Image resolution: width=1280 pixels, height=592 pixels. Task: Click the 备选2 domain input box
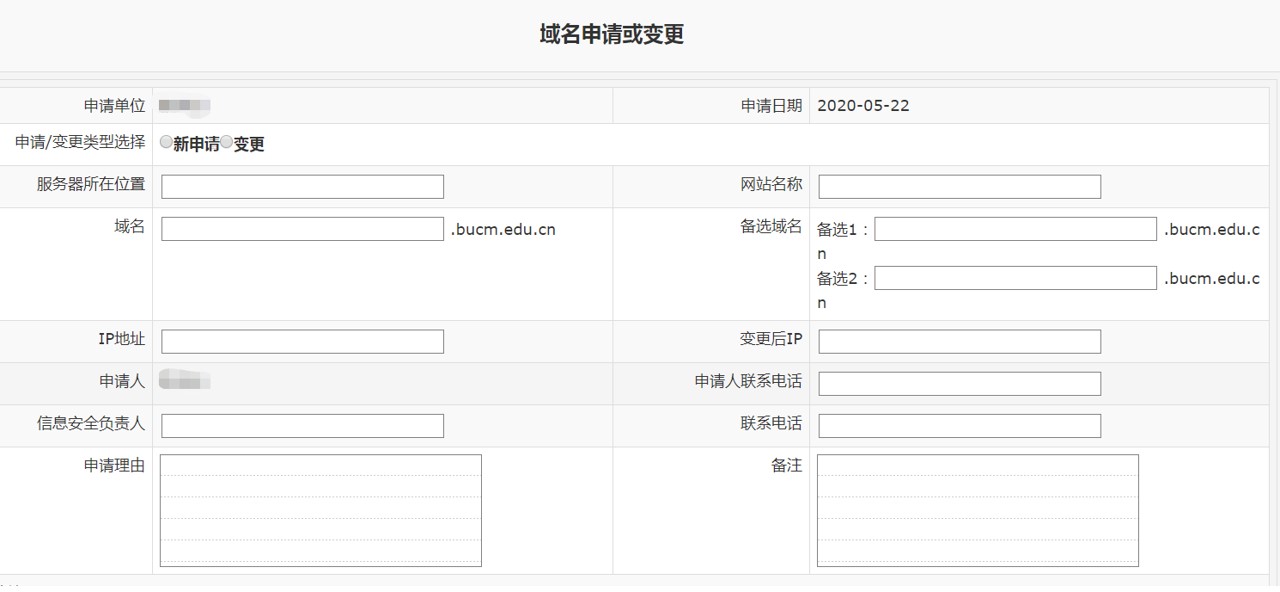click(1015, 278)
